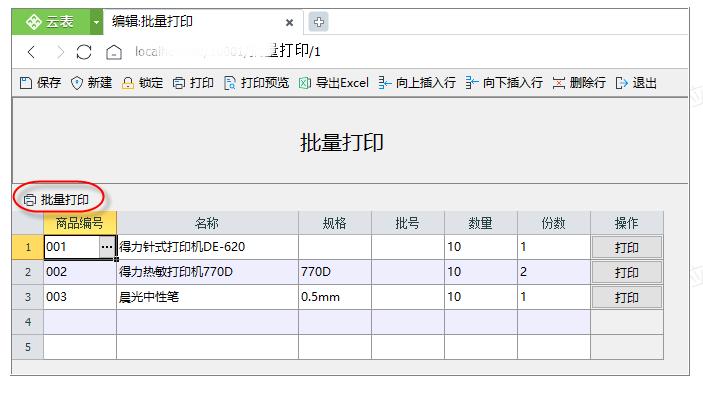Select row header 5
The width and height of the screenshot is (703, 395).
point(28,347)
